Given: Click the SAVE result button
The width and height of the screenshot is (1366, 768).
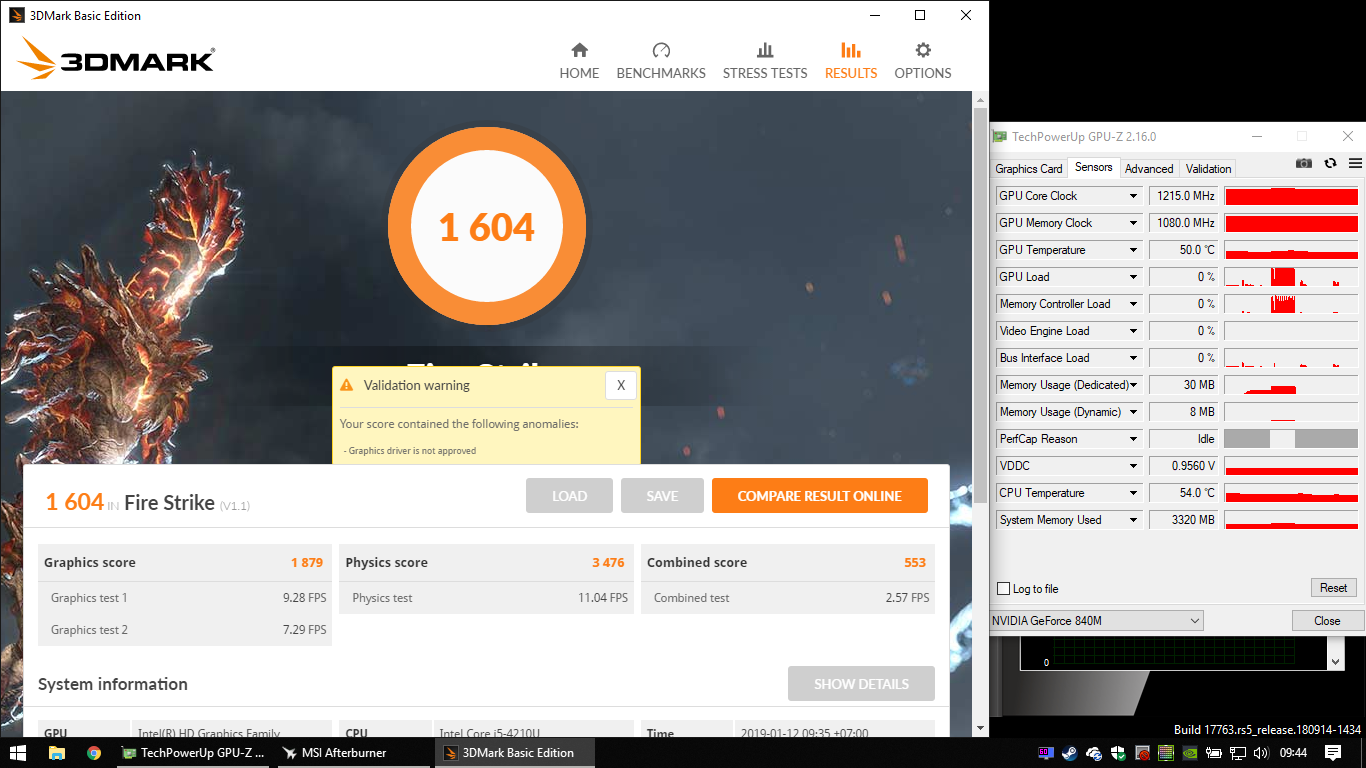Looking at the screenshot, I should pyautogui.click(x=662, y=496).
